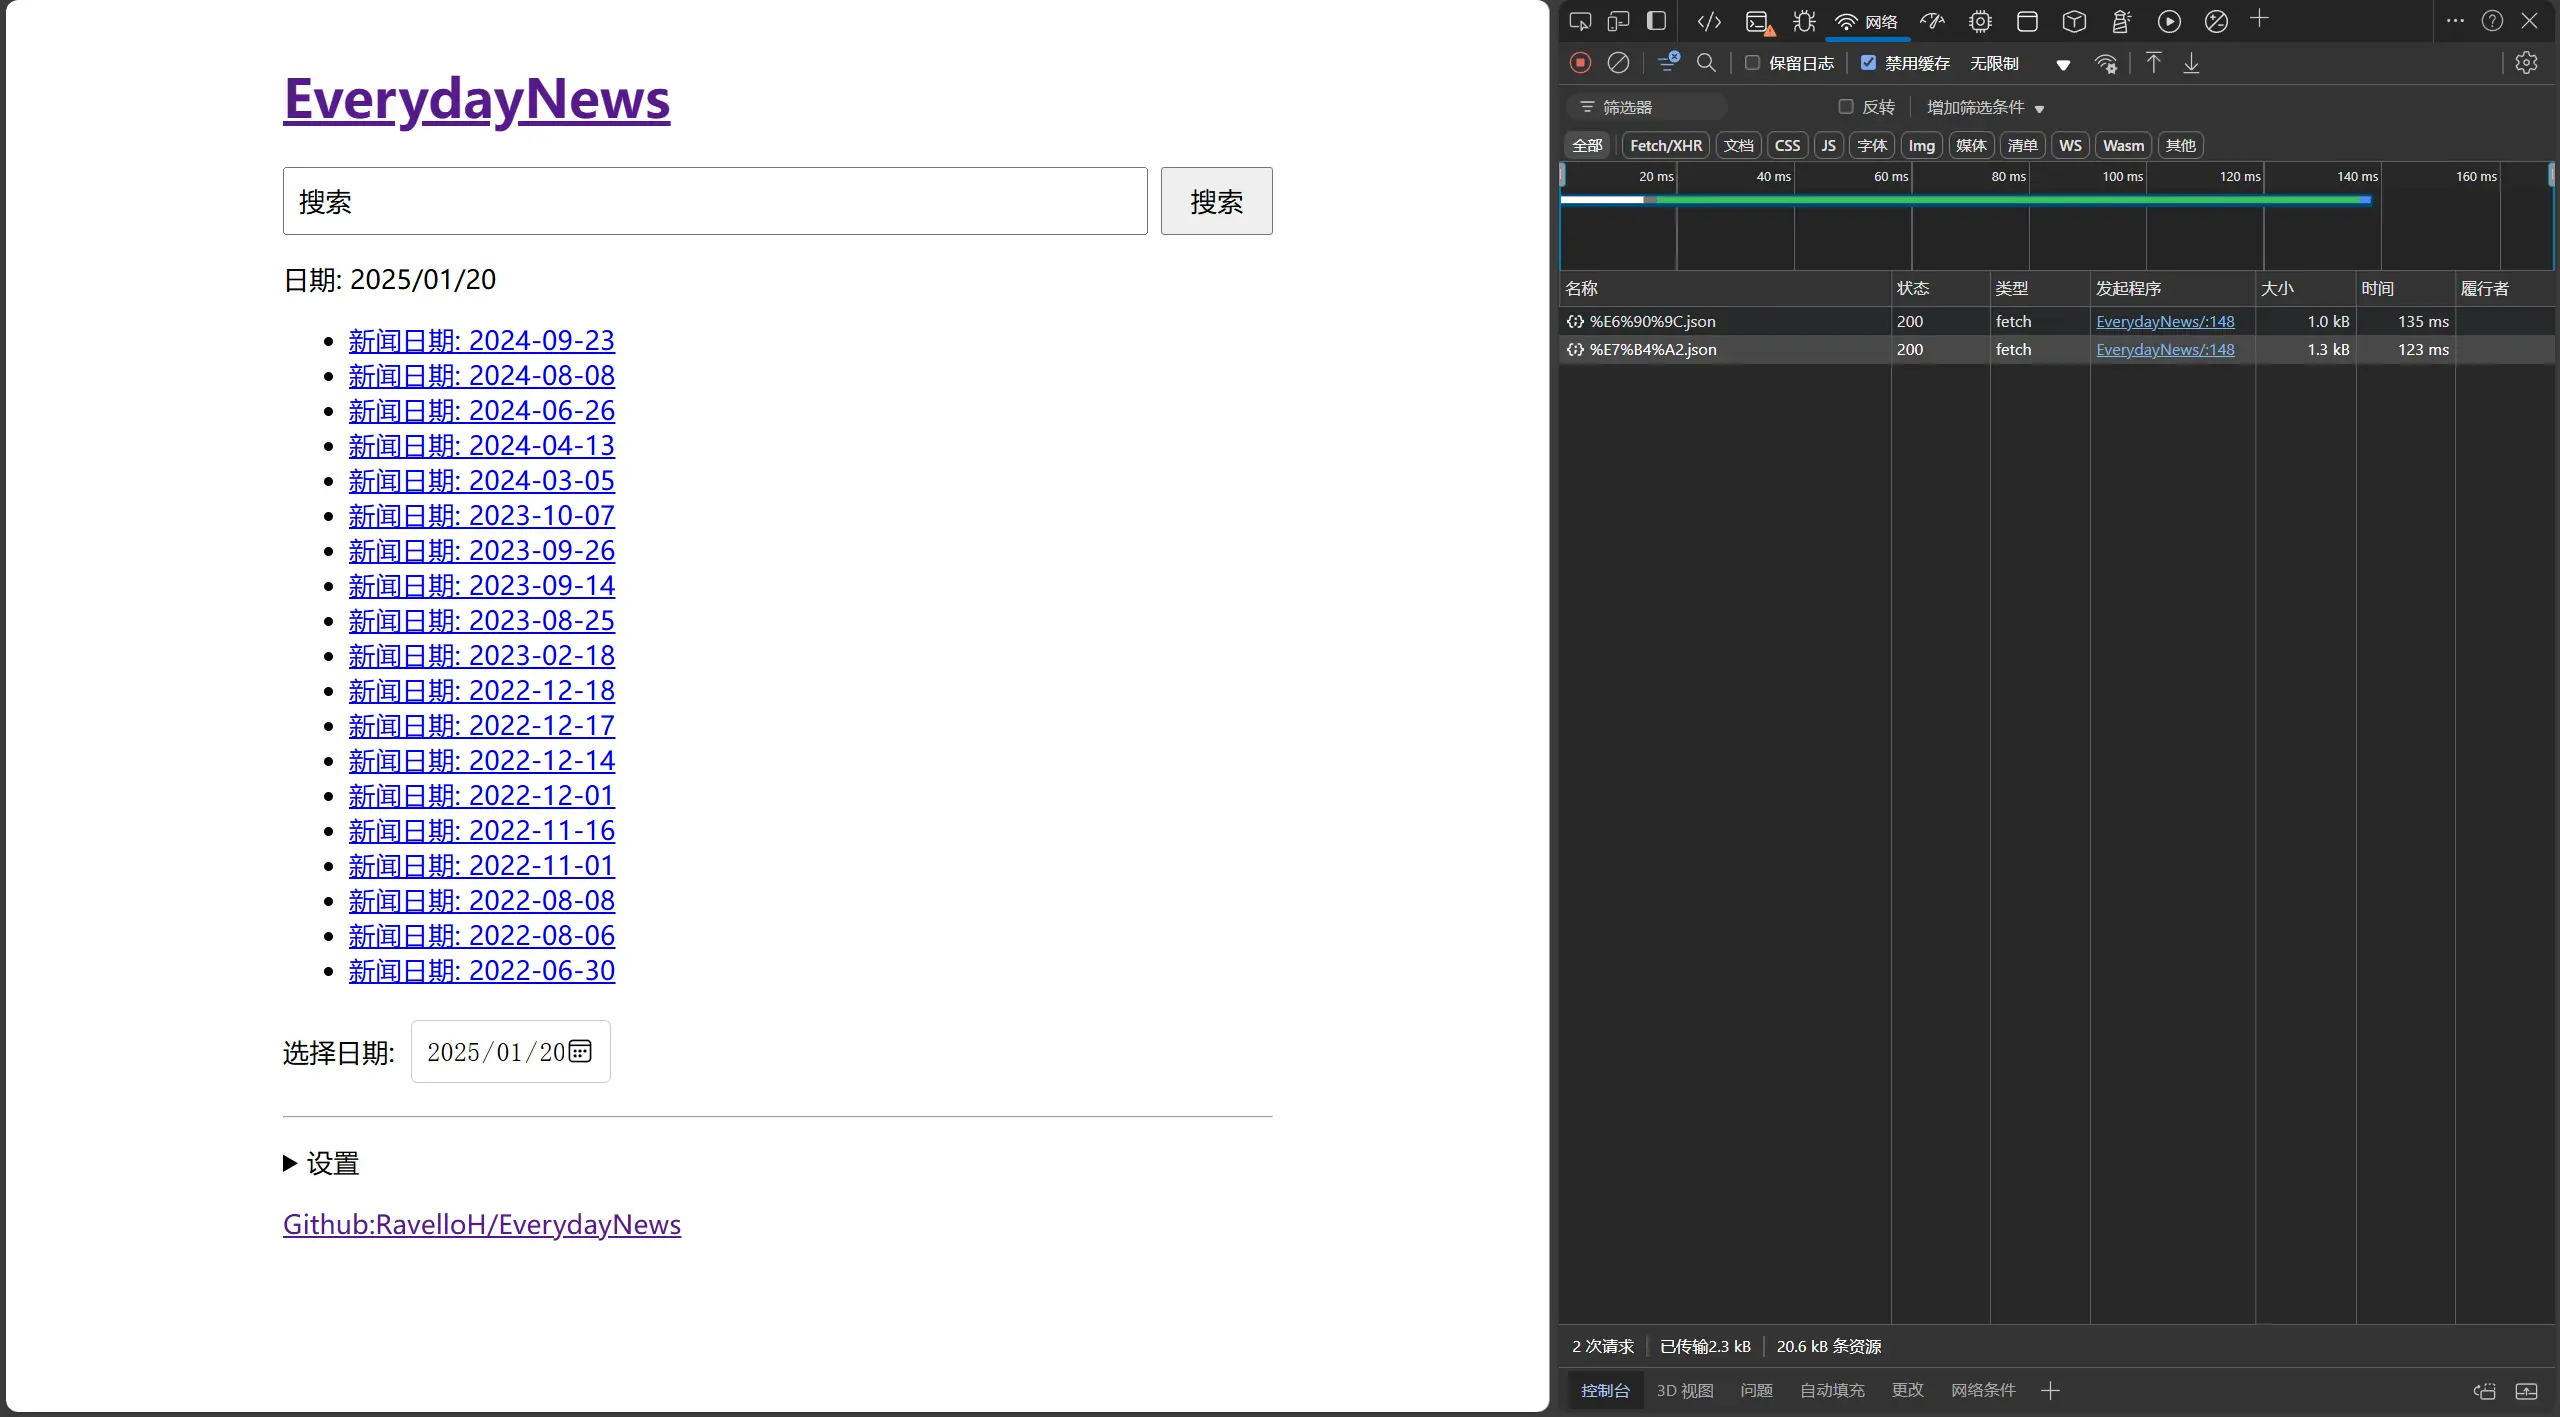Filter requests by Wasm
The image size is (2560, 1417).
click(x=2123, y=146)
